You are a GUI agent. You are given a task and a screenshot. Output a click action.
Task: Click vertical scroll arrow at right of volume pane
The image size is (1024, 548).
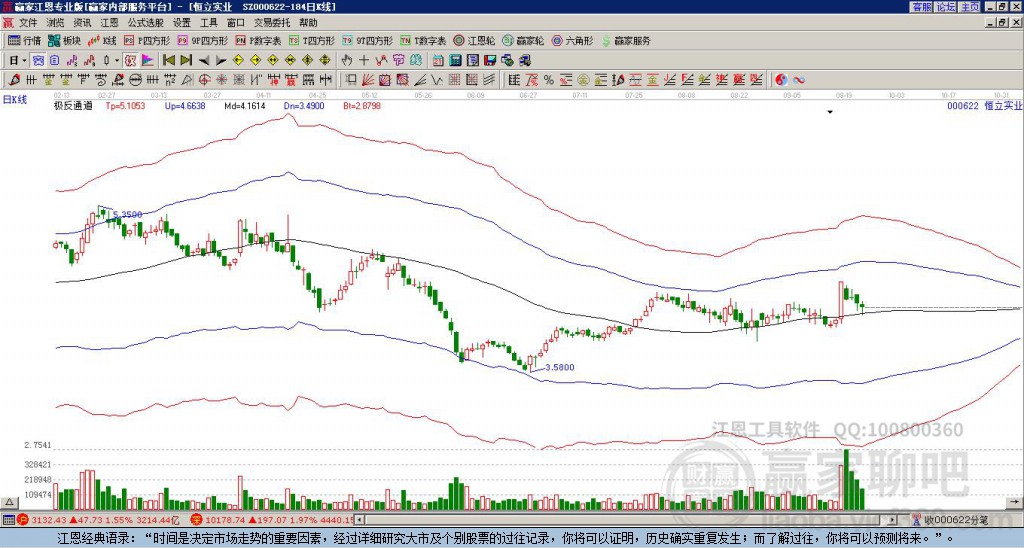point(1015,502)
